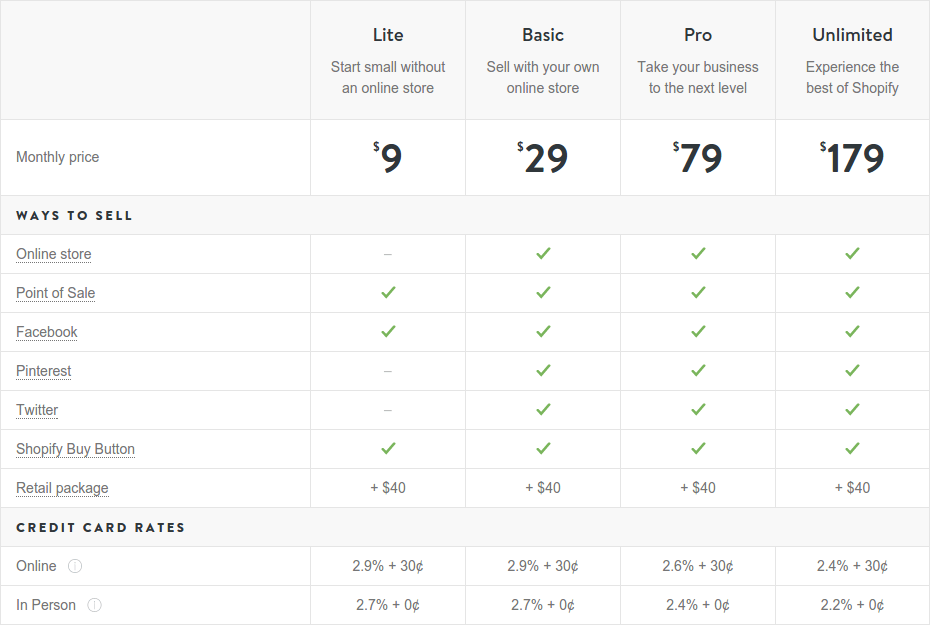
Task: Click the Lite plan Online store dash
Action: pyautogui.click(x=388, y=254)
